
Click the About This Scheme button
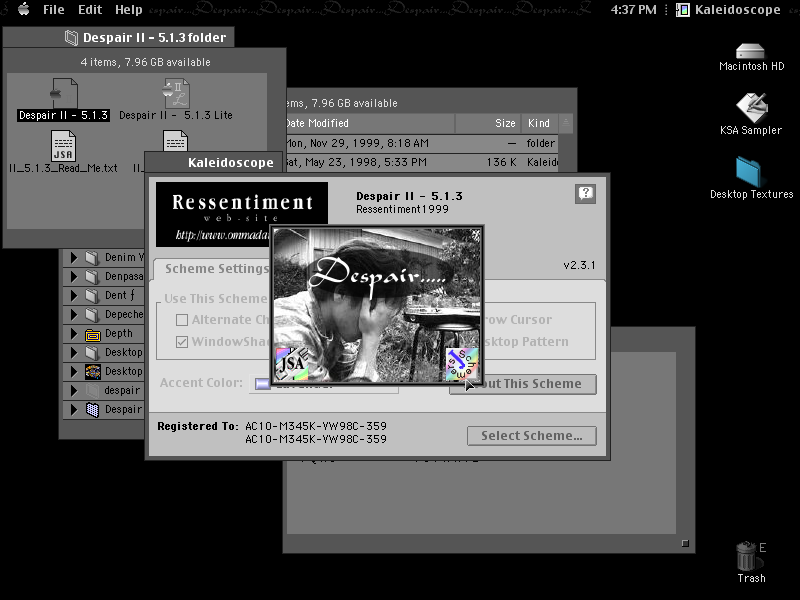(522, 384)
